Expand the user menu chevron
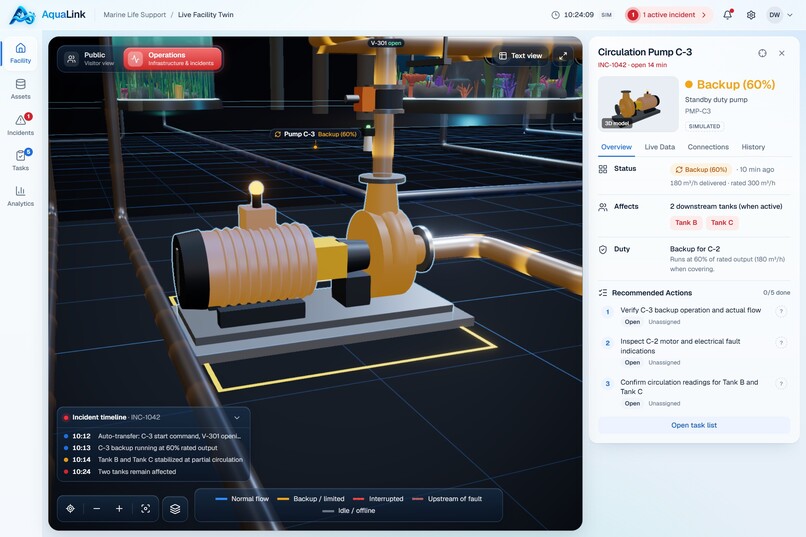806x537 pixels. pos(790,15)
